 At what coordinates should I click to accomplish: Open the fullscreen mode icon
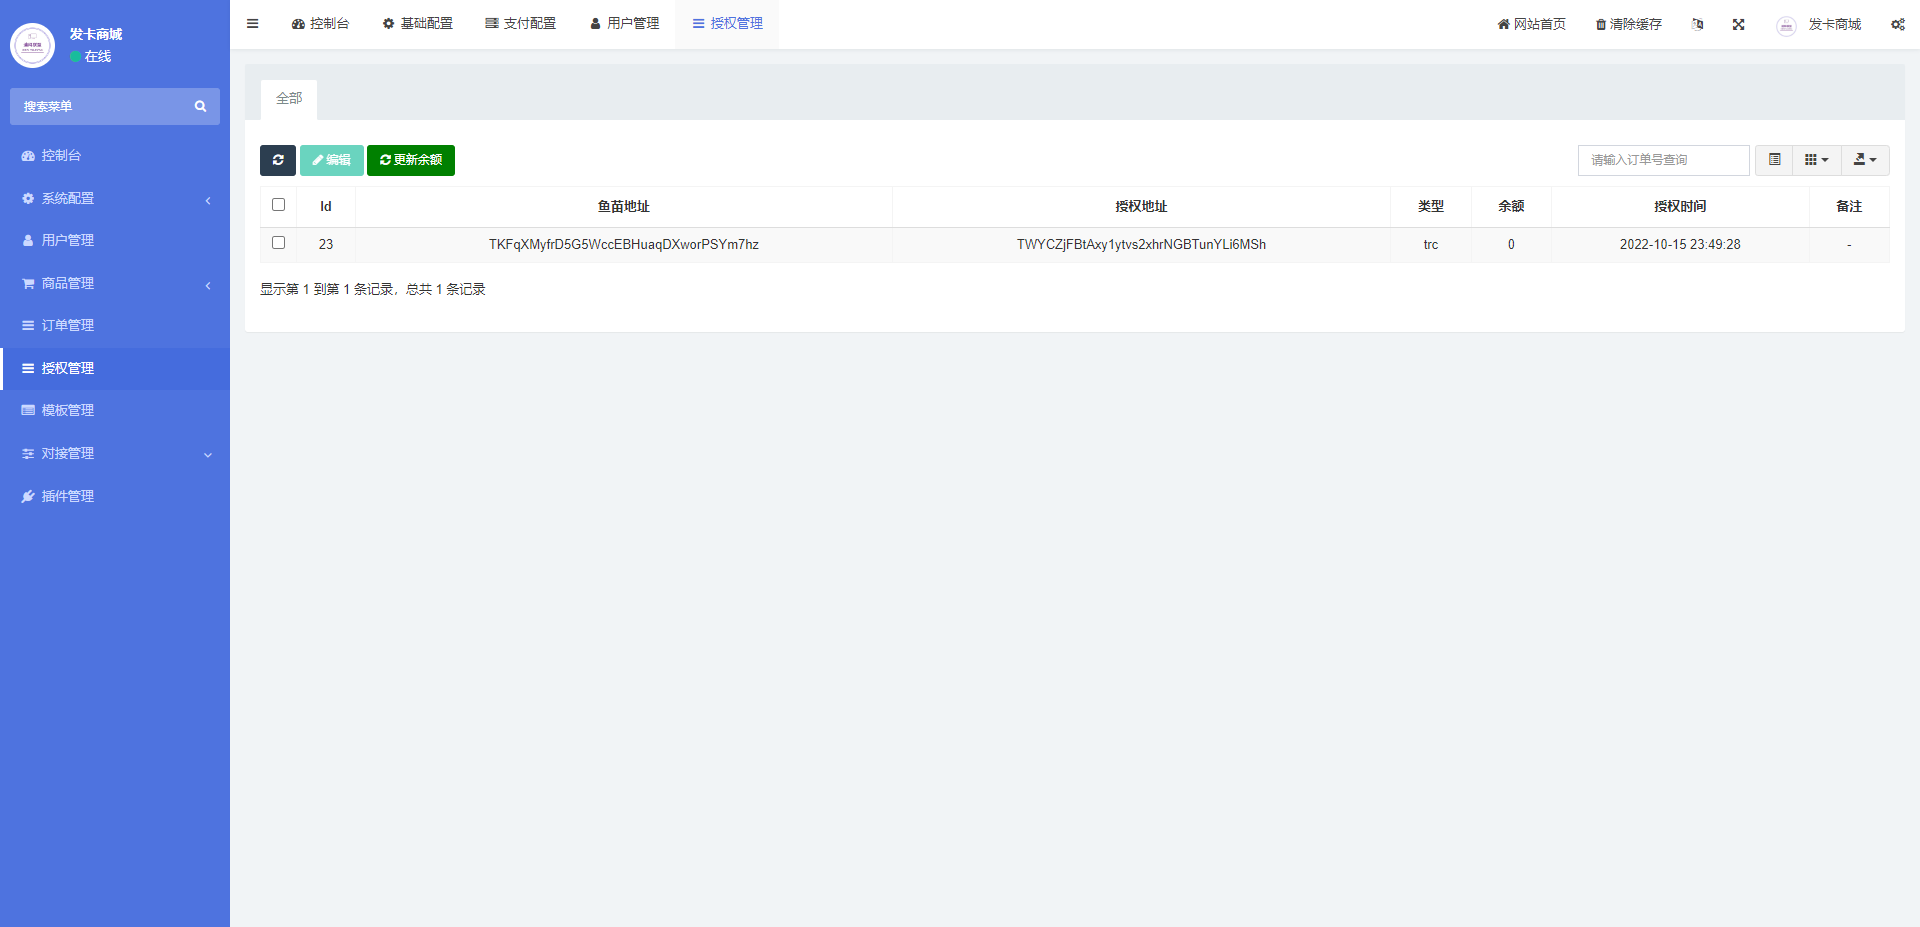pyautogui.click(x=1739, y=24)
